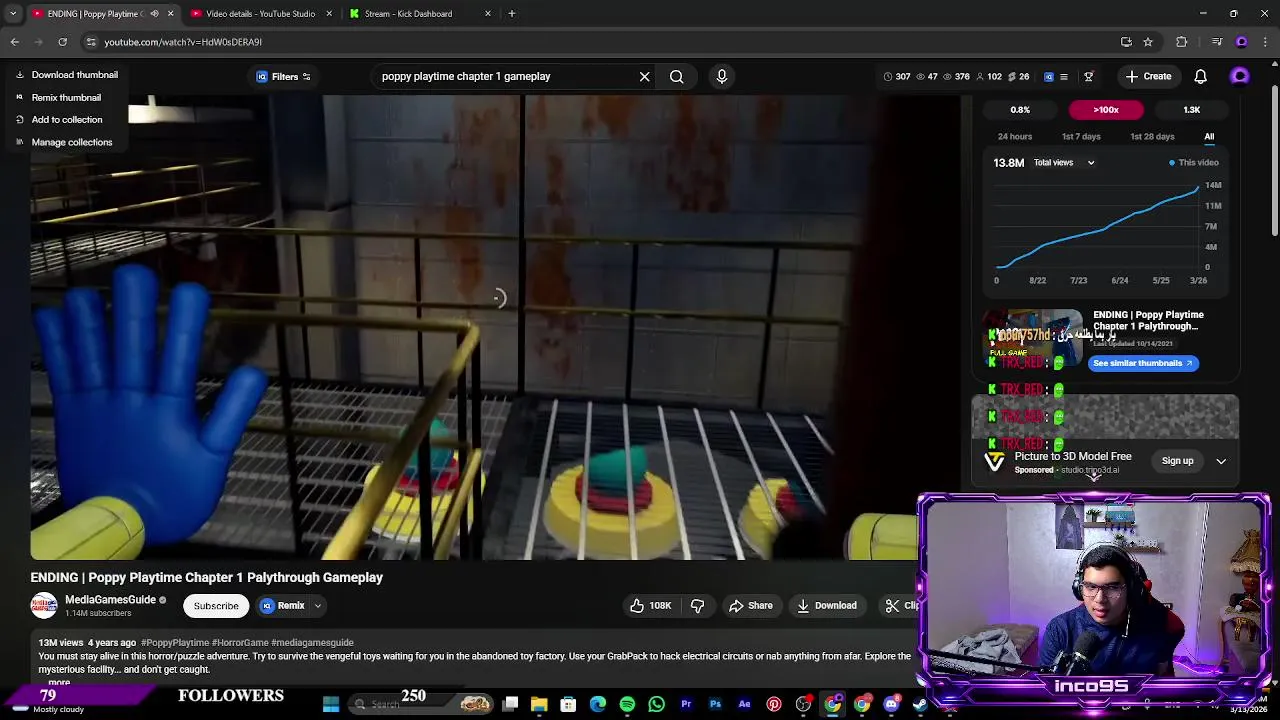
Task: Mute the audio icon on YouTube tab
Action: click(x=154, y=14)
